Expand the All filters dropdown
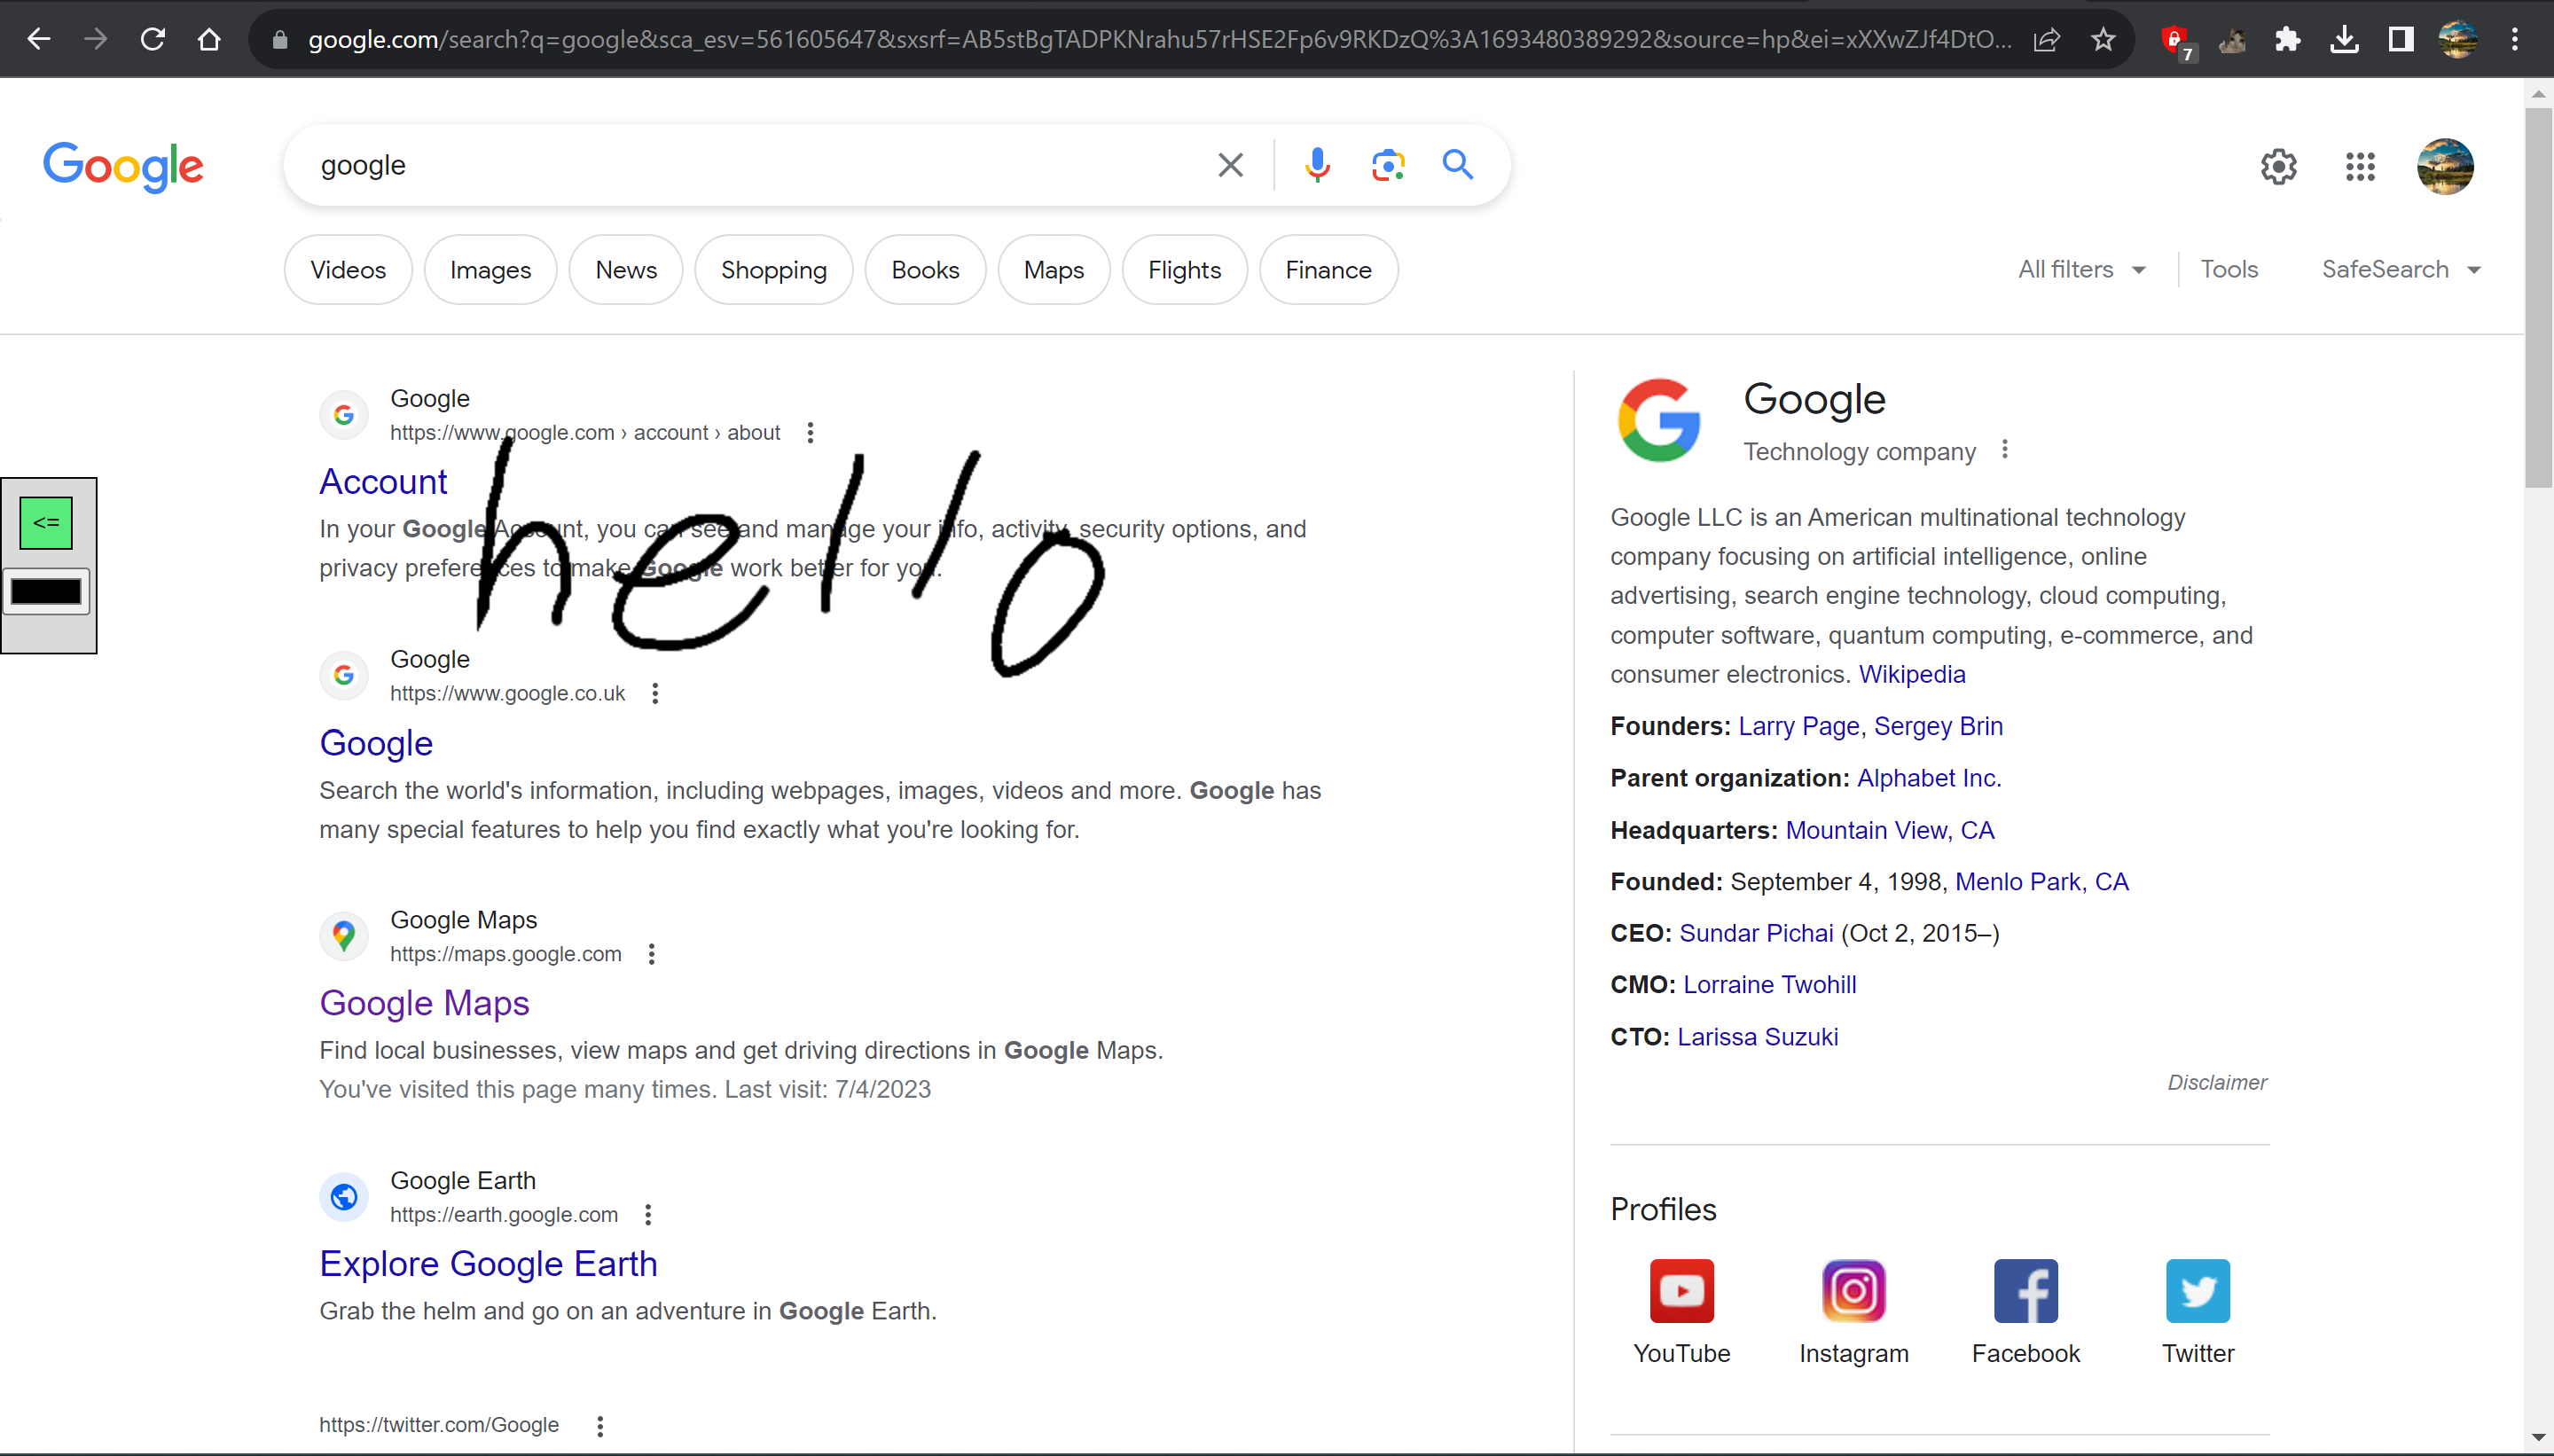This screenshot has height=1456, width=2554. (x=2081, y=269)
